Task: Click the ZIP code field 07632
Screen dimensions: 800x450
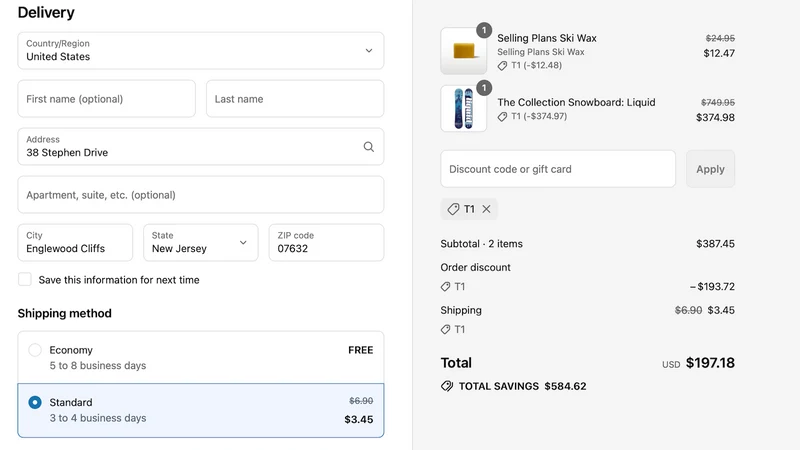Action: [326, 242]
